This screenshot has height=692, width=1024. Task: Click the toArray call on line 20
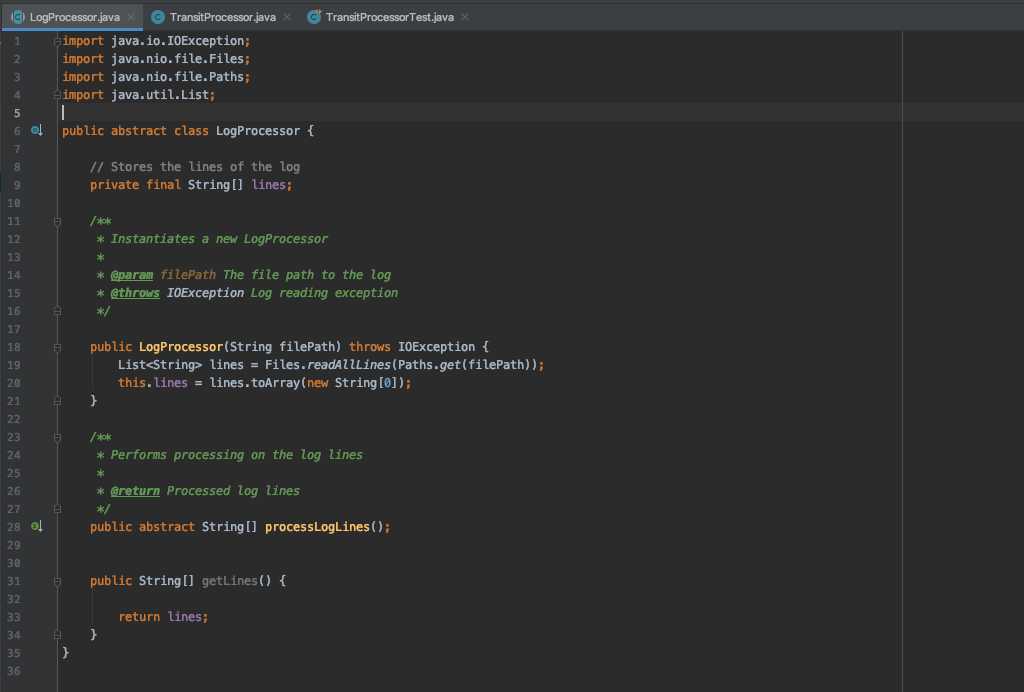[275, 383]
